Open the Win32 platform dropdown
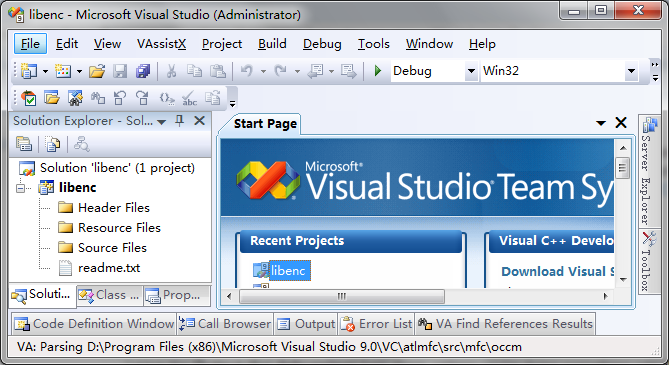669x365 pixels. point(631,71)
